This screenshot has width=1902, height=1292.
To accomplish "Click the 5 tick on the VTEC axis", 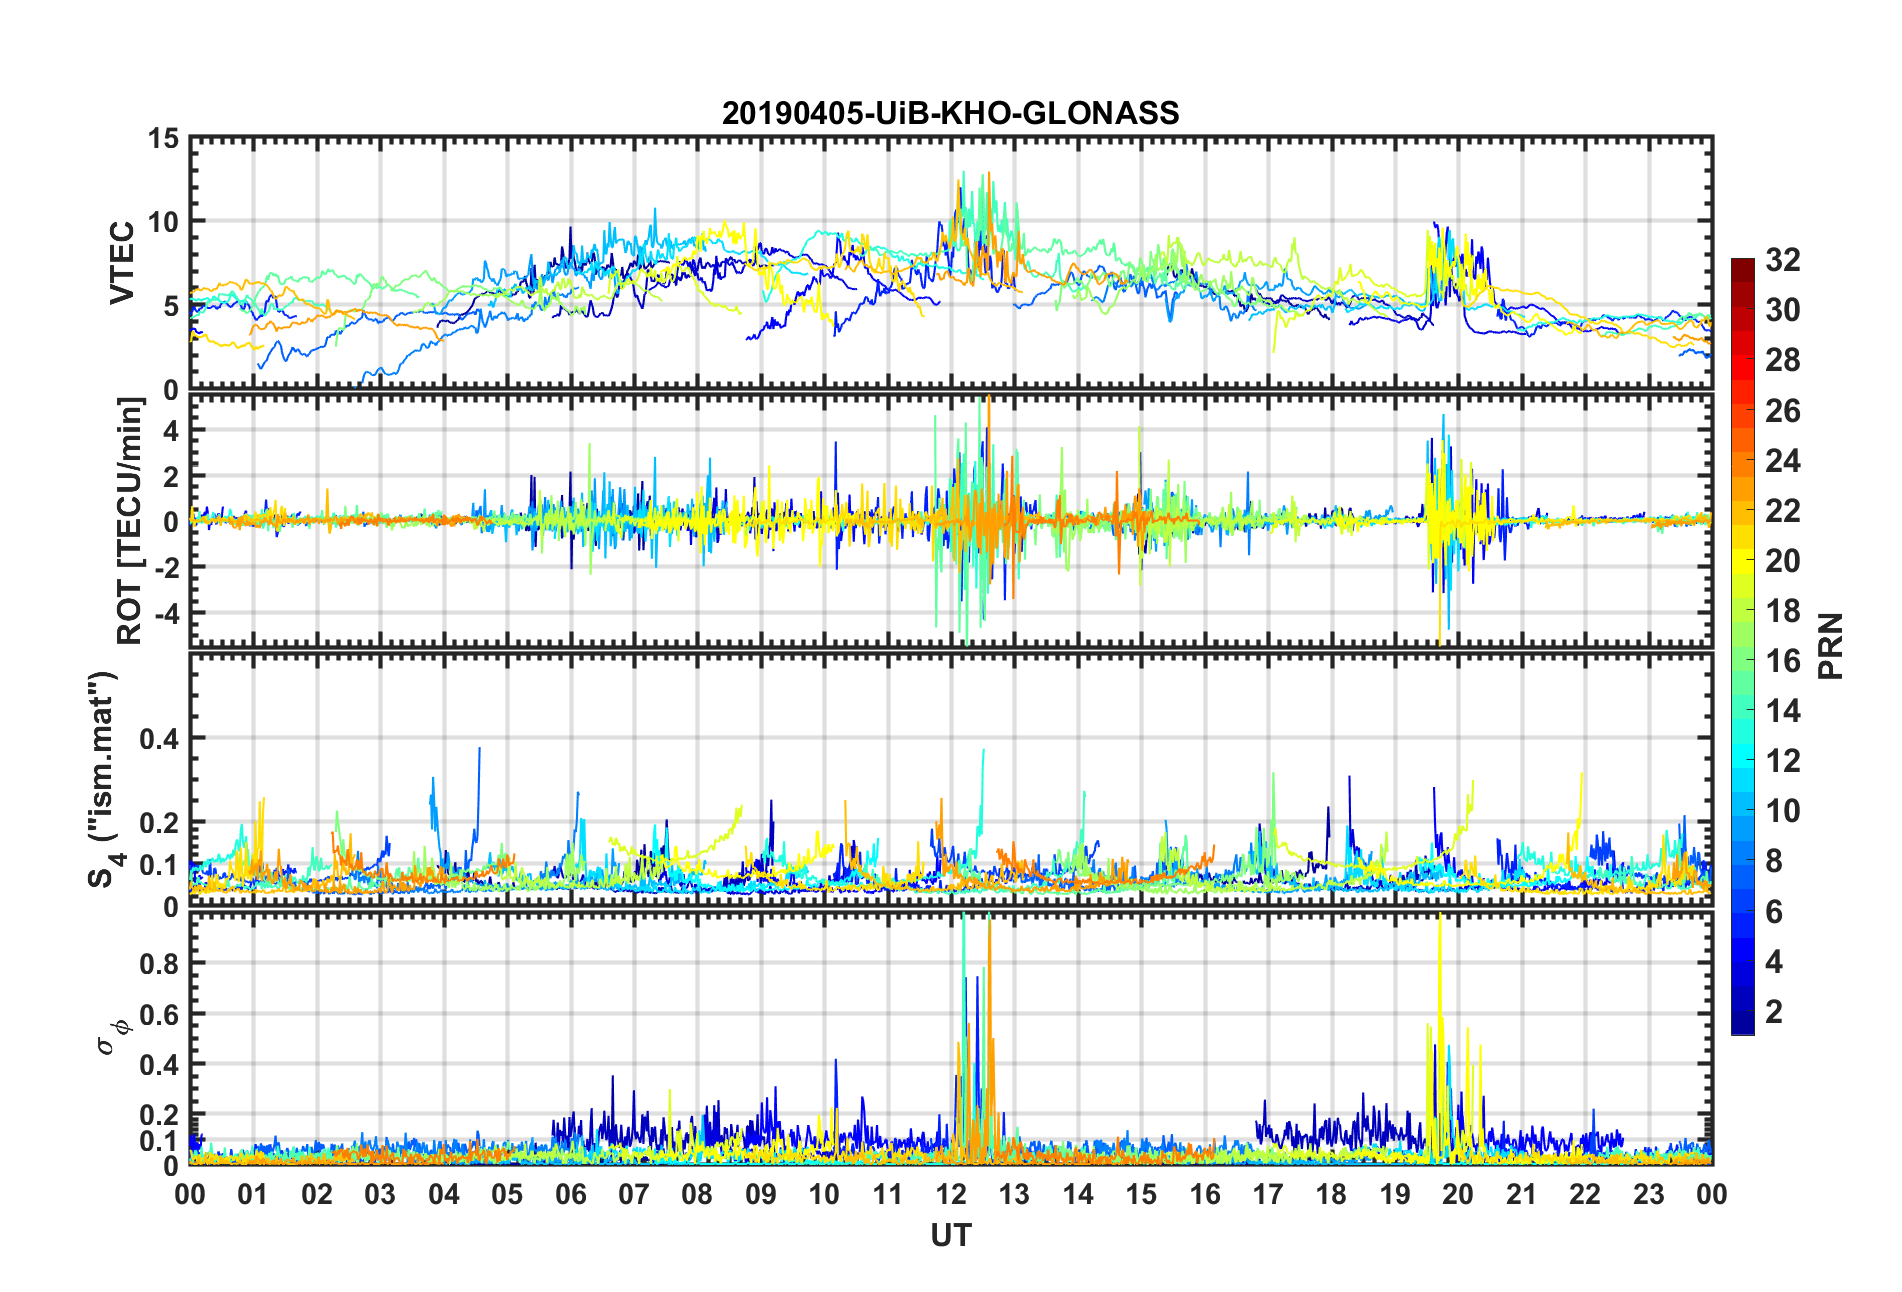I will pyautogui.click(x=171, y=305).
